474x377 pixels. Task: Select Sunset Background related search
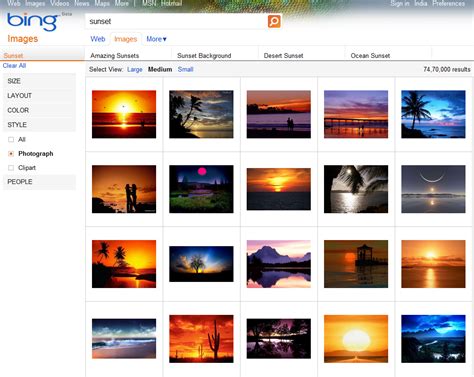[x=204, y=56]
